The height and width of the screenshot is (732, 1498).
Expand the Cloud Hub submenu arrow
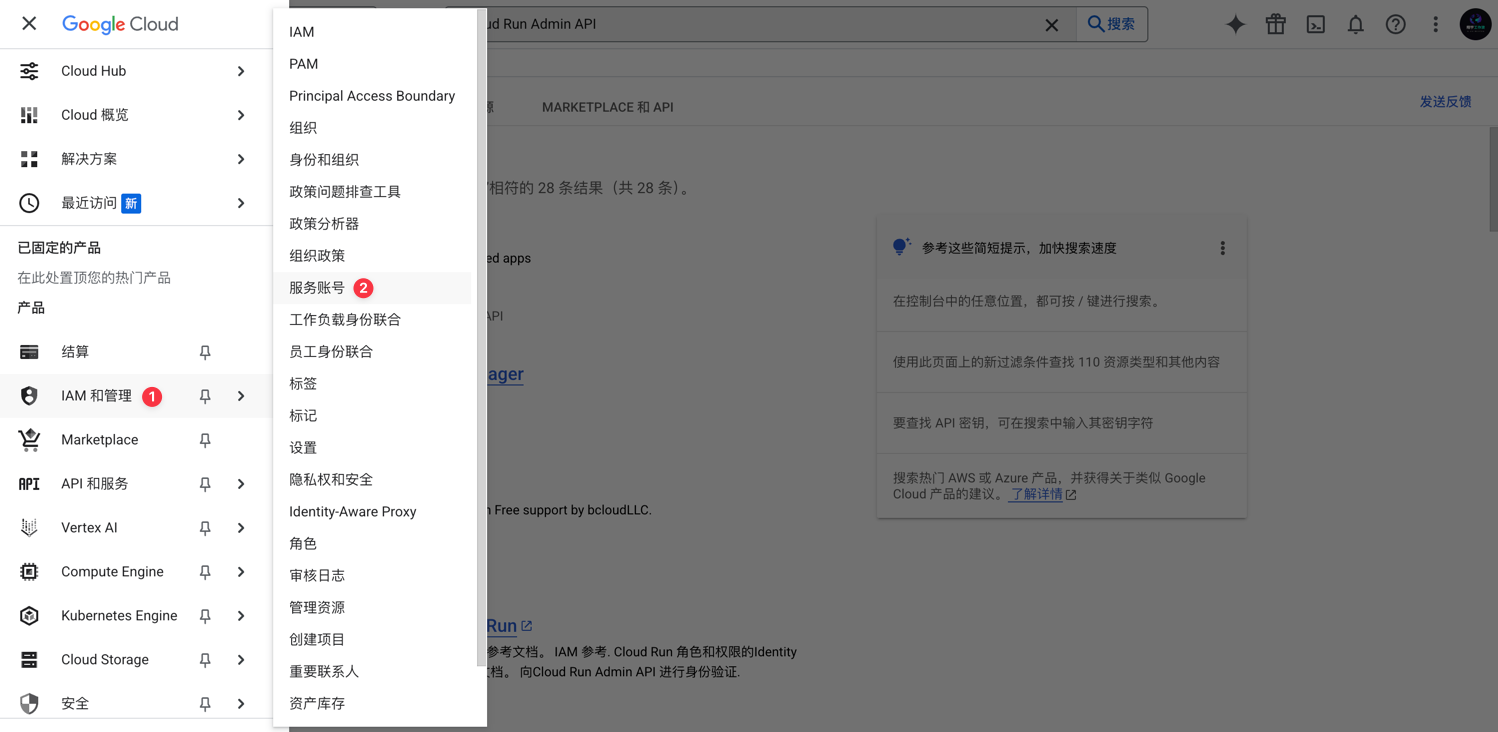click(241, 71)
